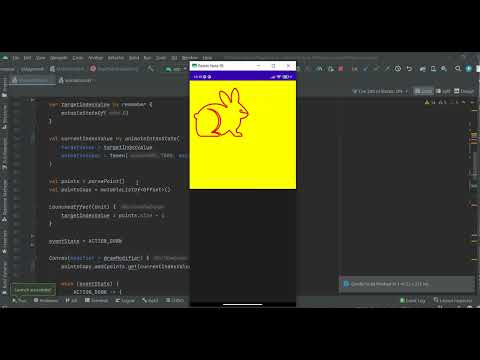
Task: Open the Git tool window button
Action: (x=71, y=300)
